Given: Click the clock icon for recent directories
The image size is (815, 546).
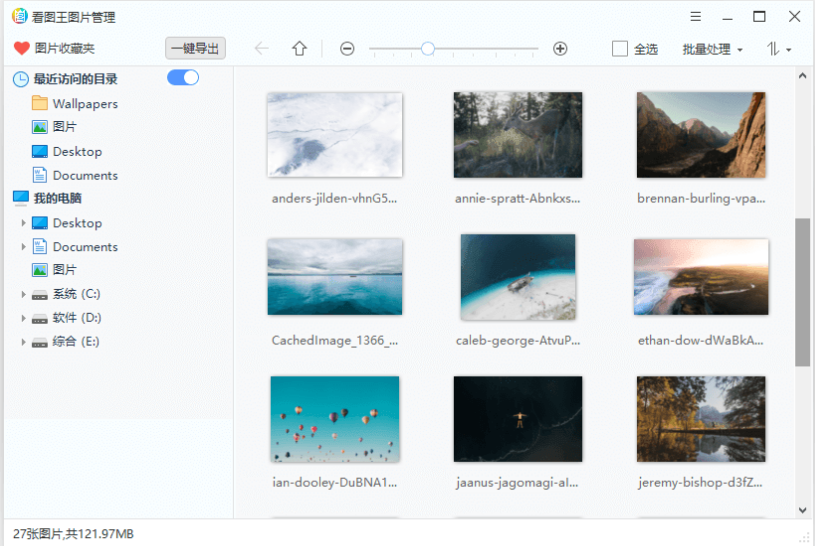Looking at the screenshot, I should click(21, 79).
